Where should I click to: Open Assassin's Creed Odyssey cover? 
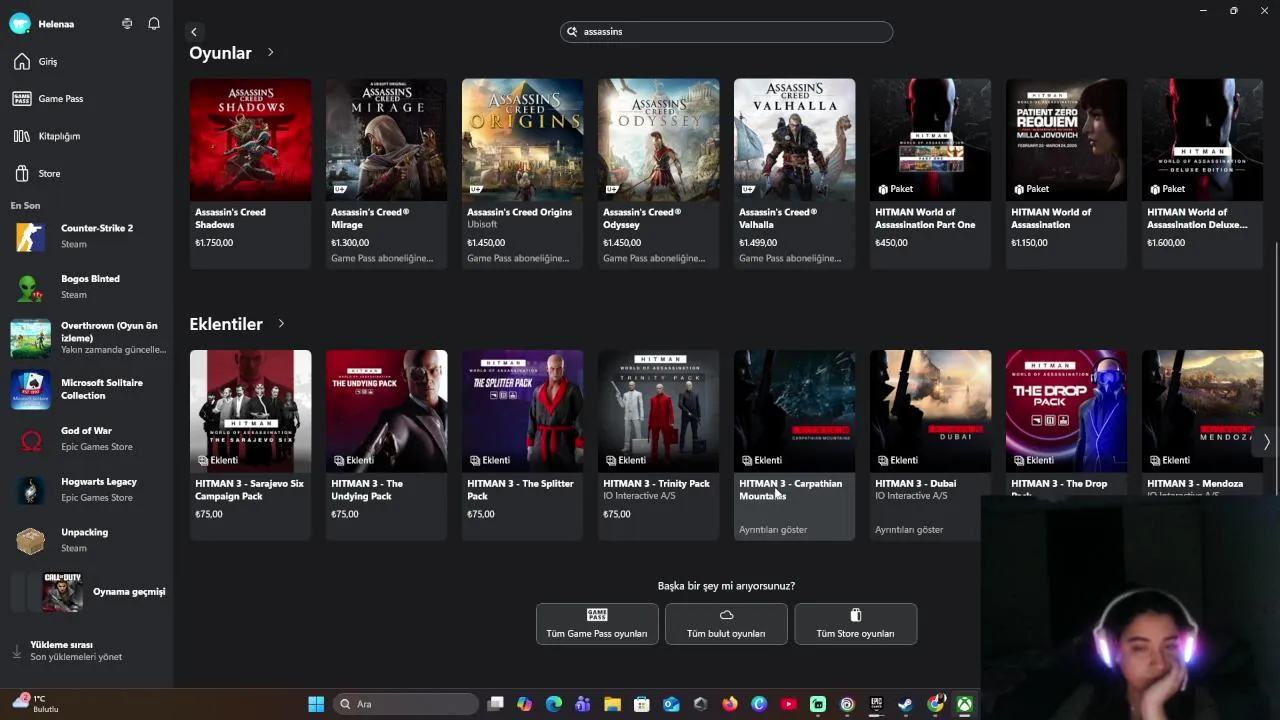pyautogui.click(x=658, y=139)
